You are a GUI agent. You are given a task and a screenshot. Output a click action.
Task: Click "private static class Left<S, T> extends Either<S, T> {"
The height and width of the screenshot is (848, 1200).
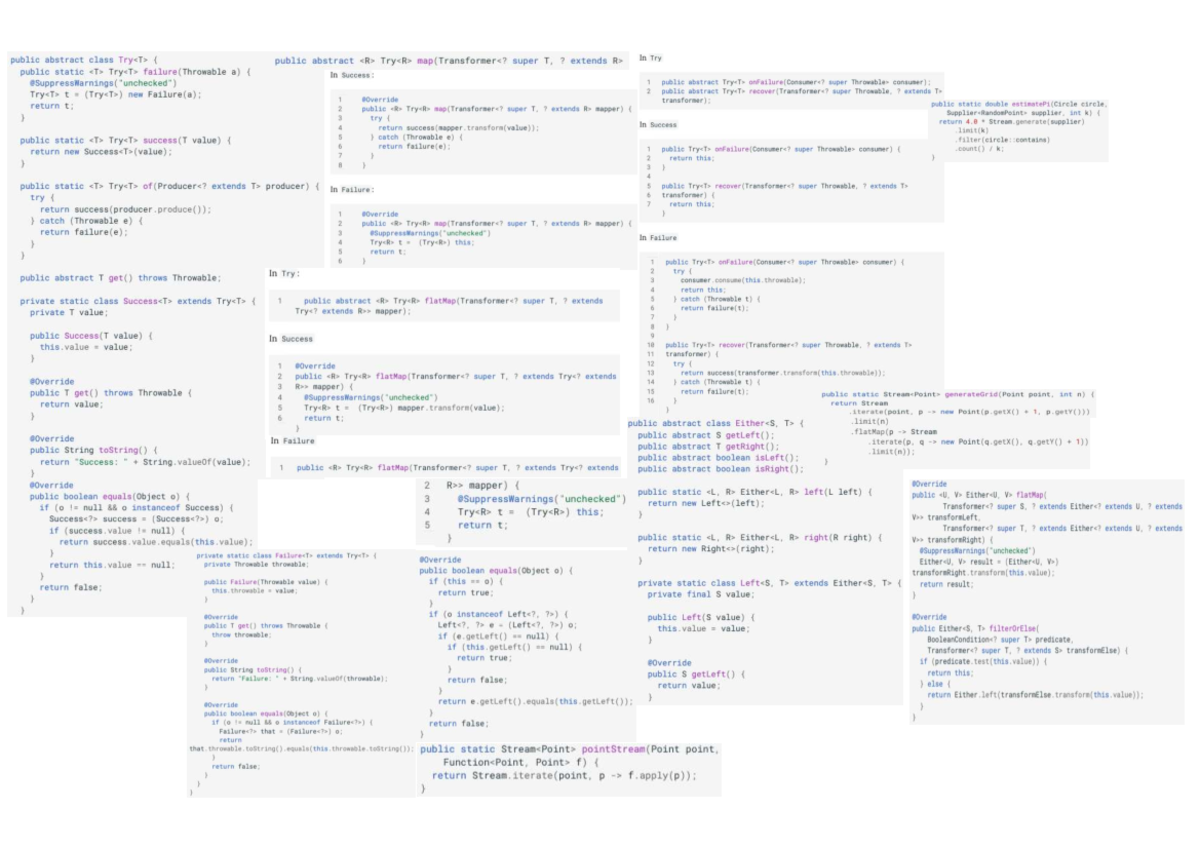point(770,583)
